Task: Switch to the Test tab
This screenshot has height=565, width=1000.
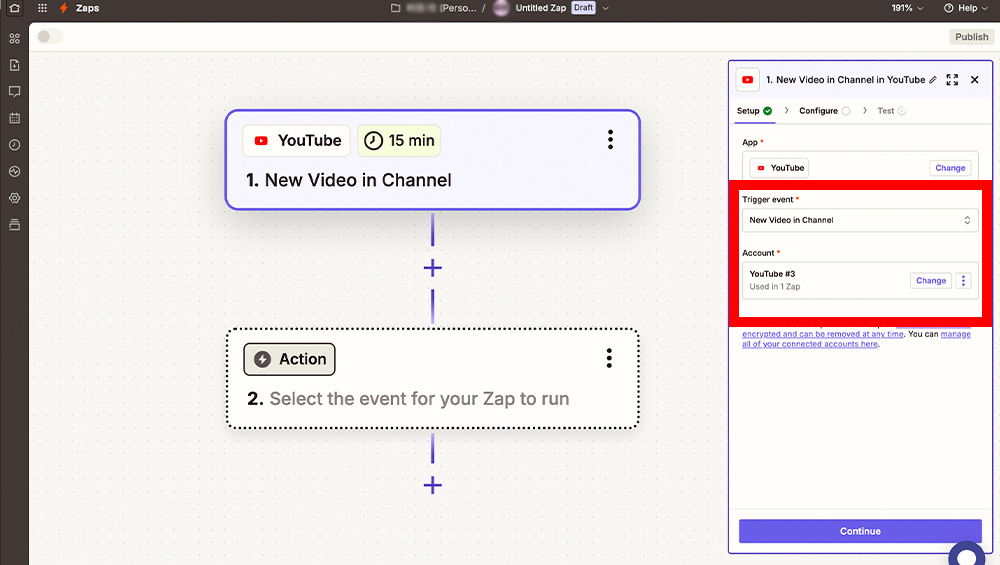Action: point(892,111)
